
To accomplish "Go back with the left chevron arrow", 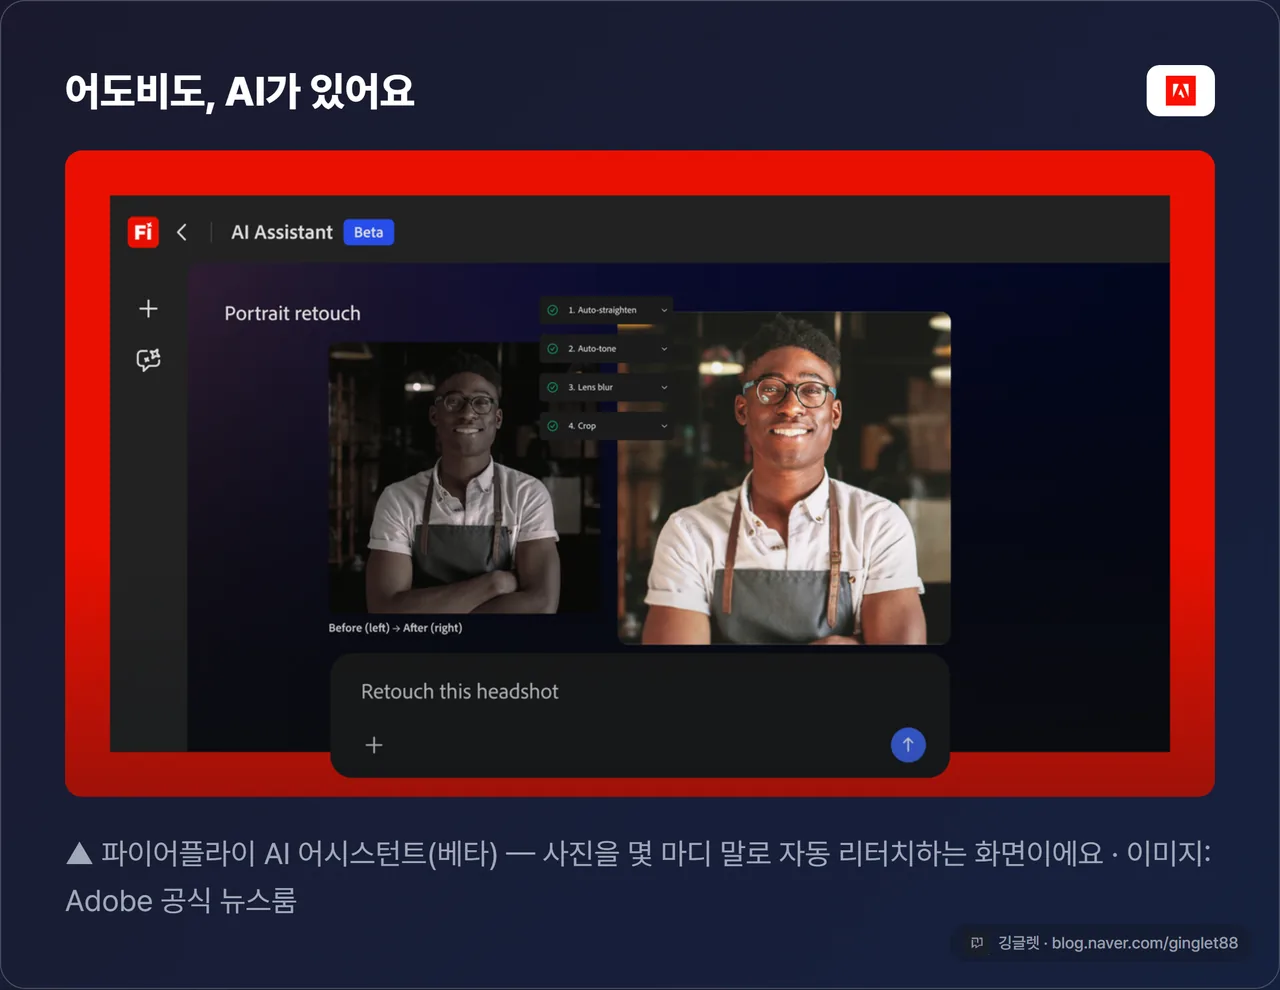I will 182,232.
